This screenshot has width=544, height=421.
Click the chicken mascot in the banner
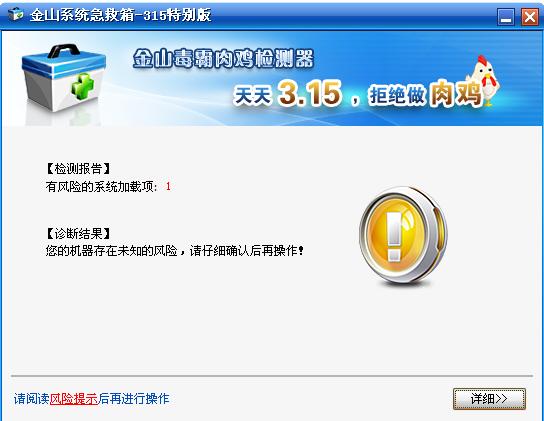tap(484, 80)
